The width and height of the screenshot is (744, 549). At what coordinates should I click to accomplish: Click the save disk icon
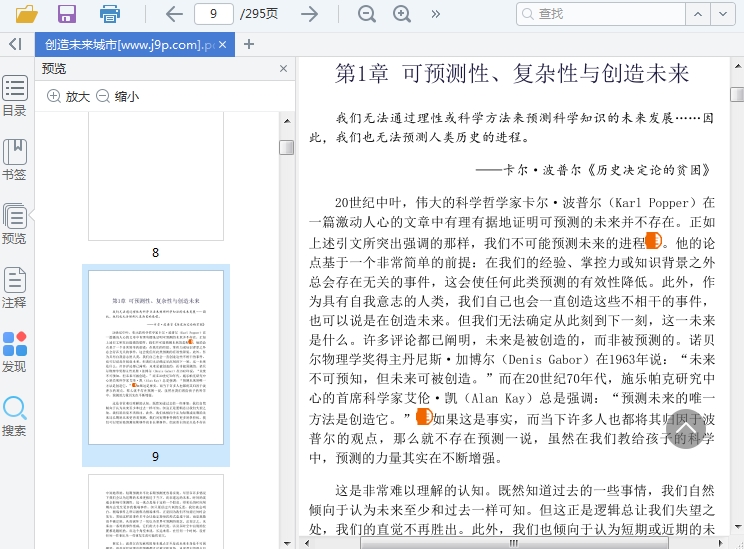tap(67, 14)
